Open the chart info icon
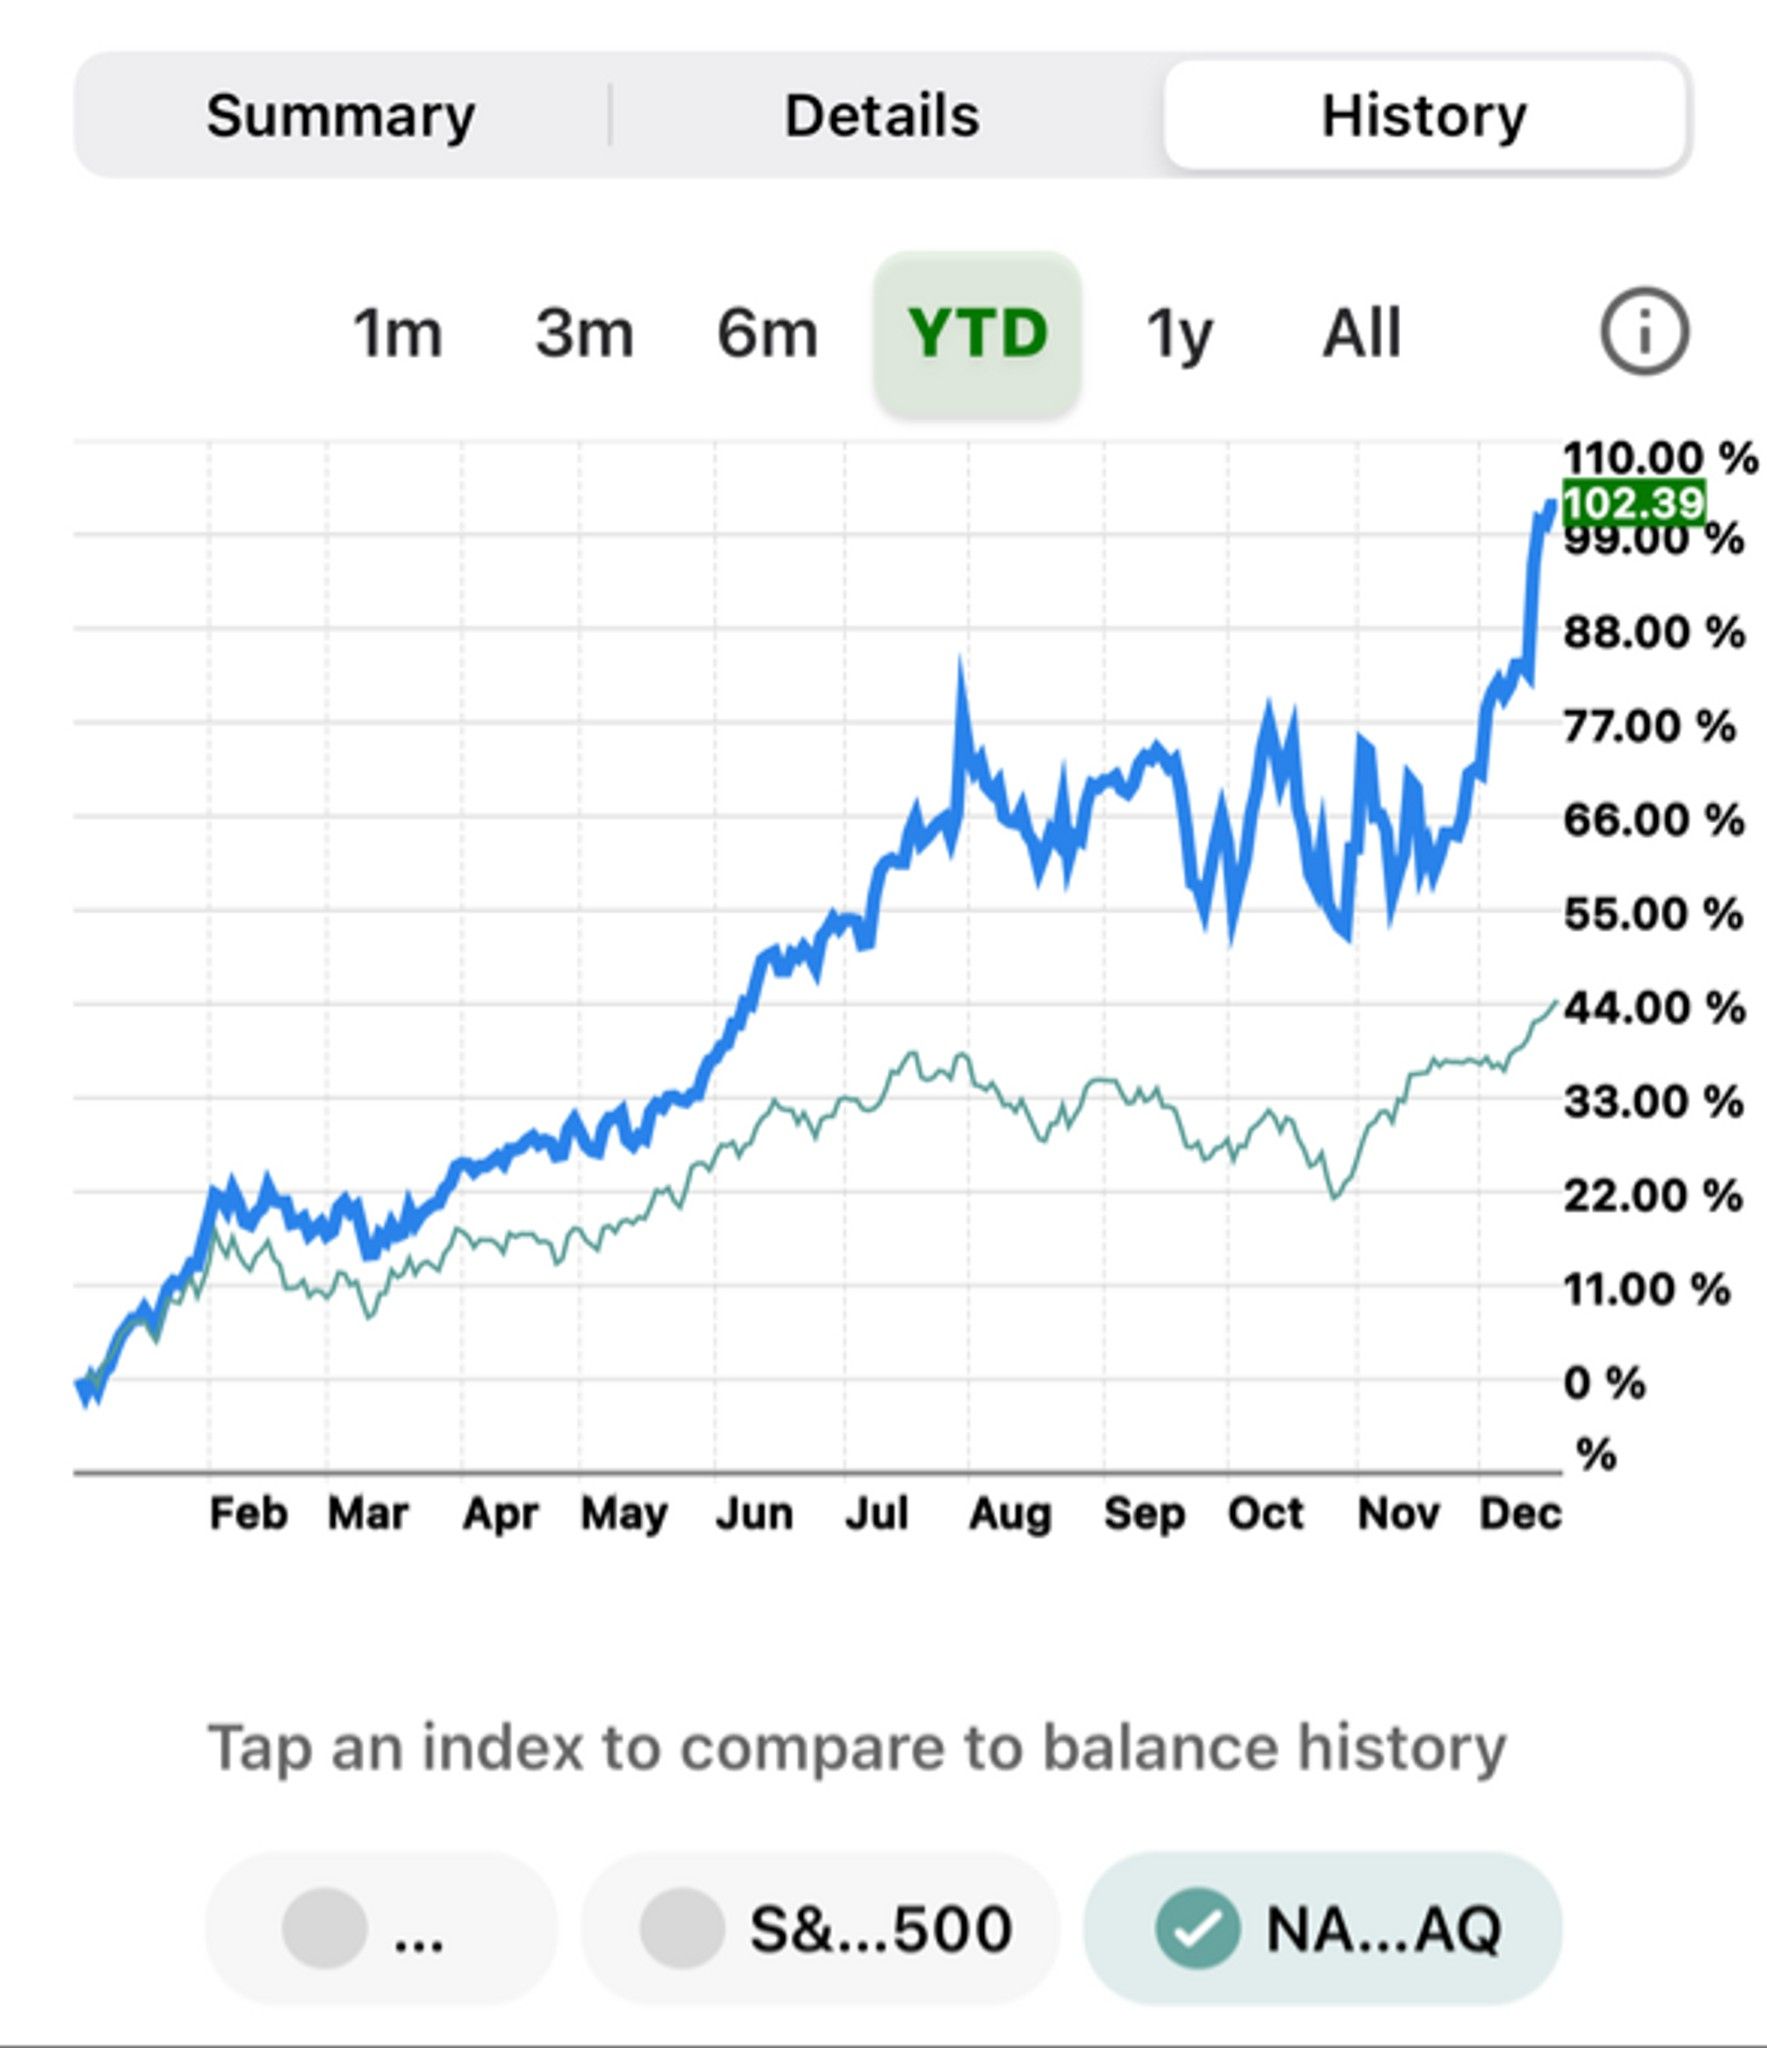The image size is (1767, 2048). coord(1645,332)
